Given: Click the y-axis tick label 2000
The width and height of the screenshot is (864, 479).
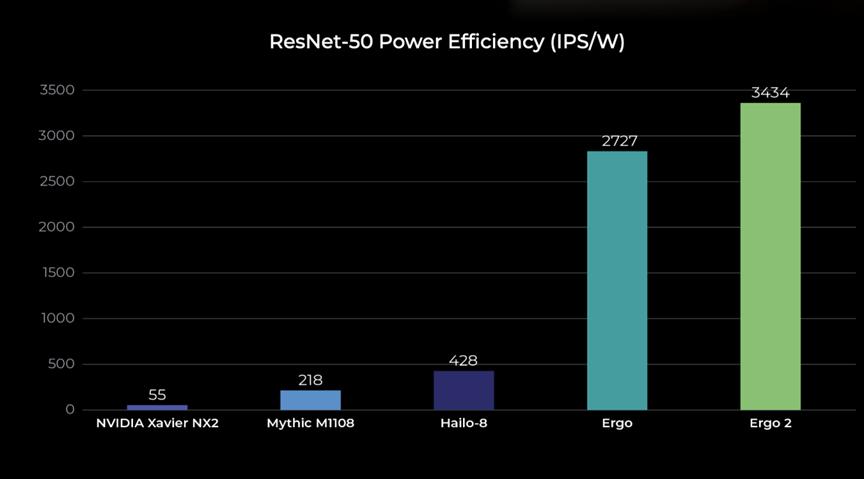Looking at the screenshot, I should (x=57, y=227).
